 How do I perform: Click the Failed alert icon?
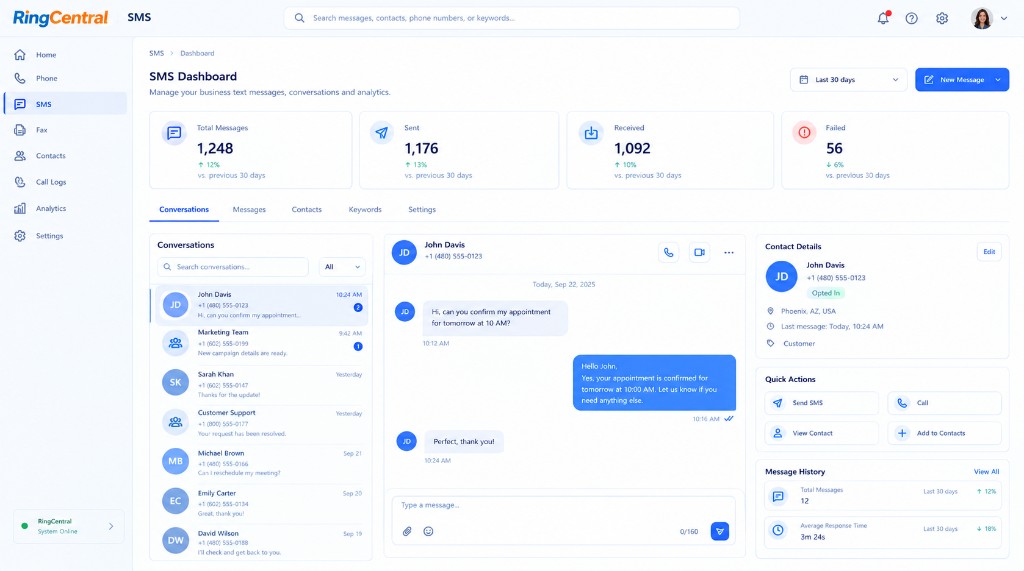[x=805, y=133]
